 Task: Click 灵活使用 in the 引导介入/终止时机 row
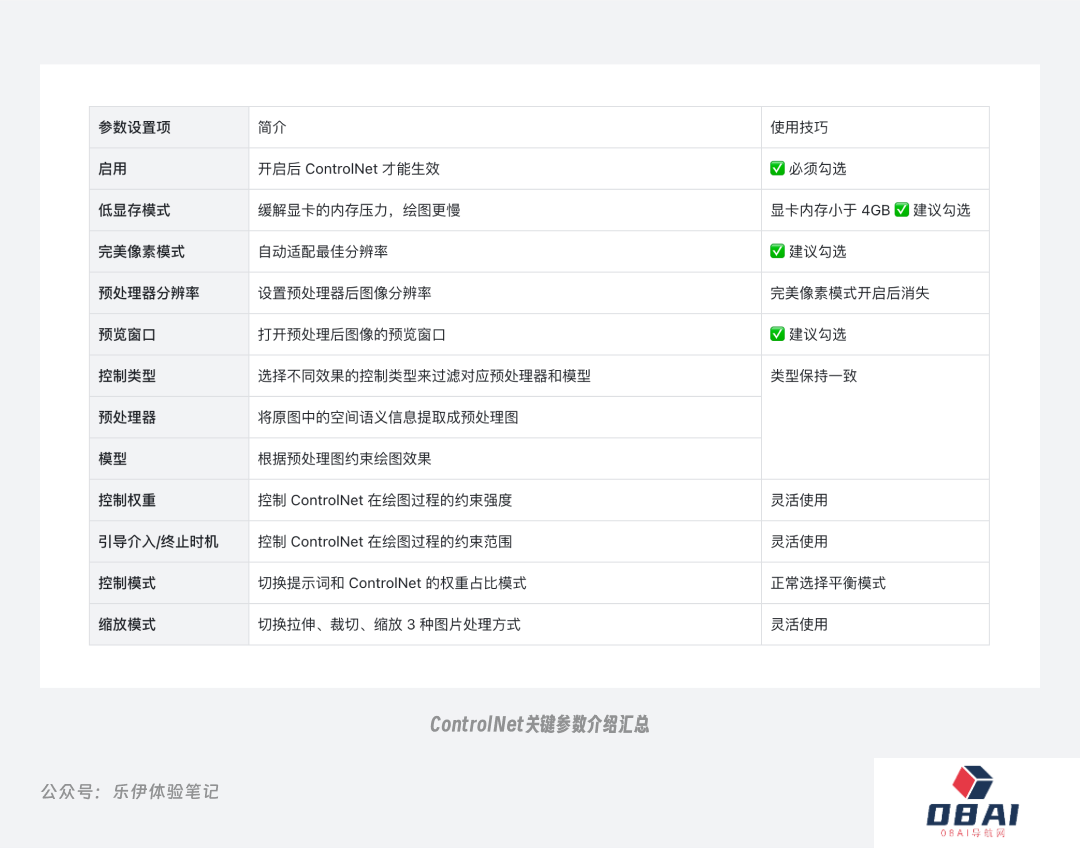799,541
